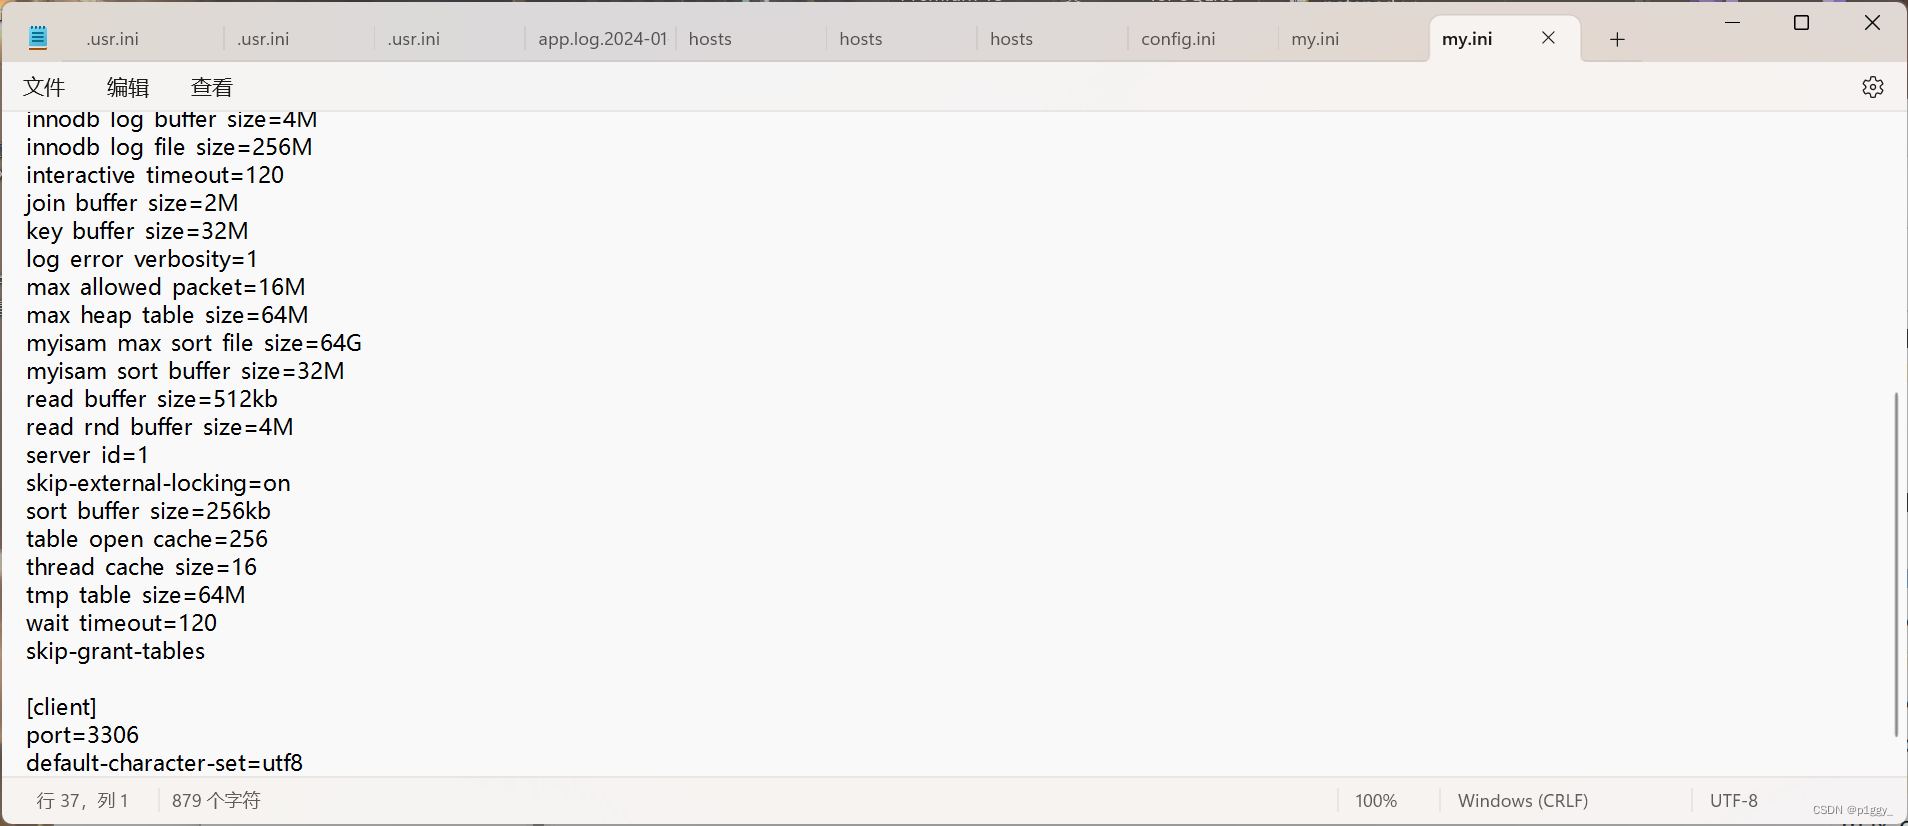Maximize the Notepad window
This screenshot has width=1908, height=826.
tap(1802, 22)
